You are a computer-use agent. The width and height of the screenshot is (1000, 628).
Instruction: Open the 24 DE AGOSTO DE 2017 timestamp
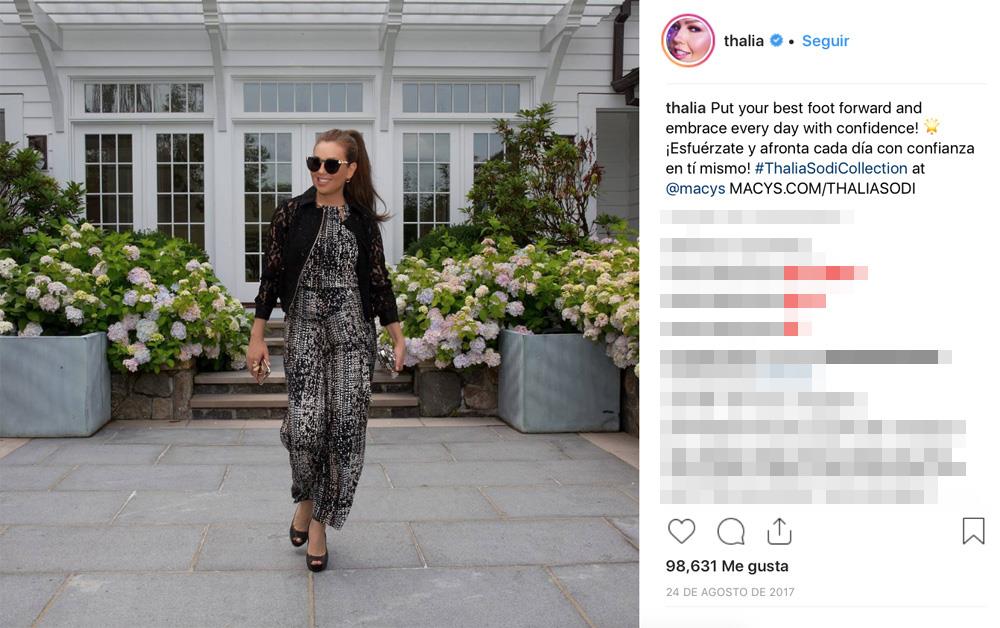(x=730, y=592)
